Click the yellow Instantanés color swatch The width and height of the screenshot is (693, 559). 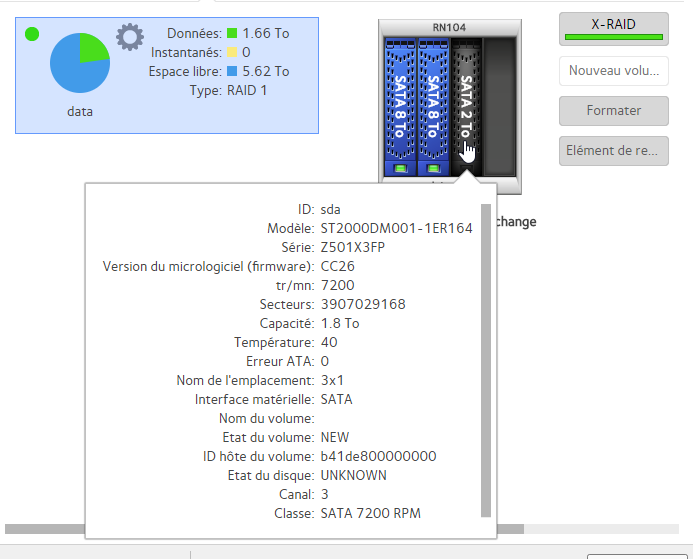[x=232, y=52]
